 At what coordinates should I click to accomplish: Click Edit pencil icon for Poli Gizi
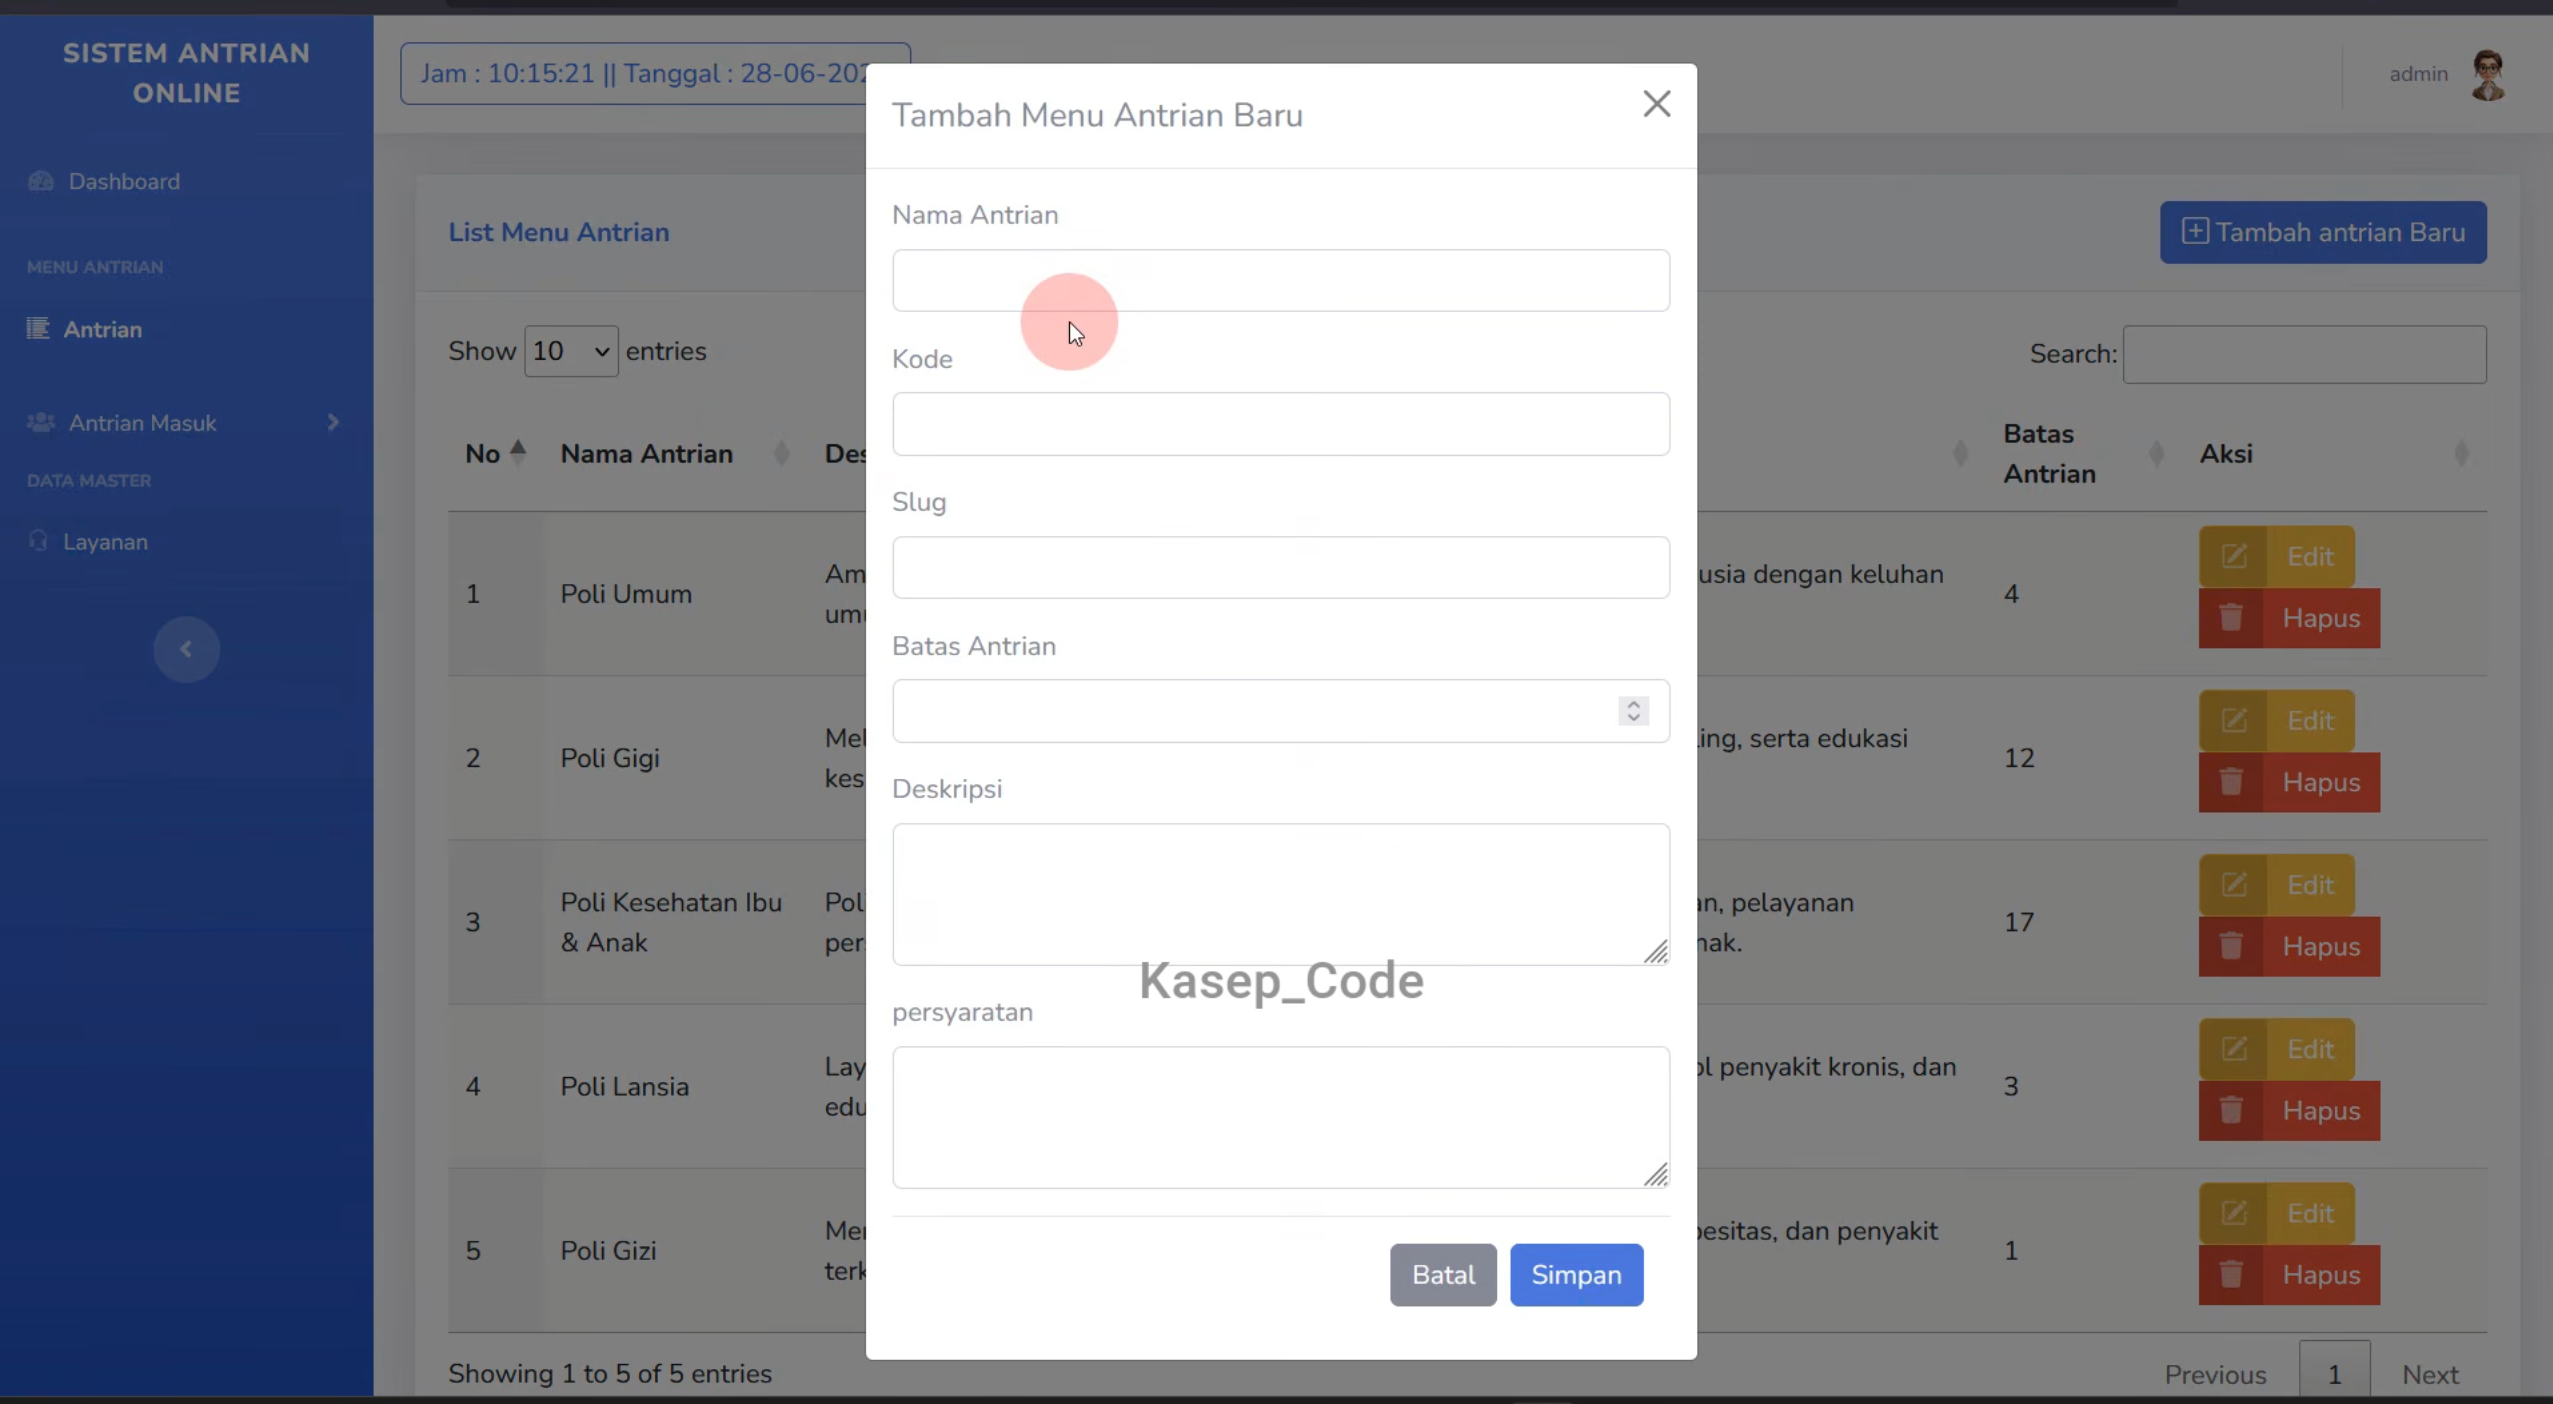coord(2233,1212)
